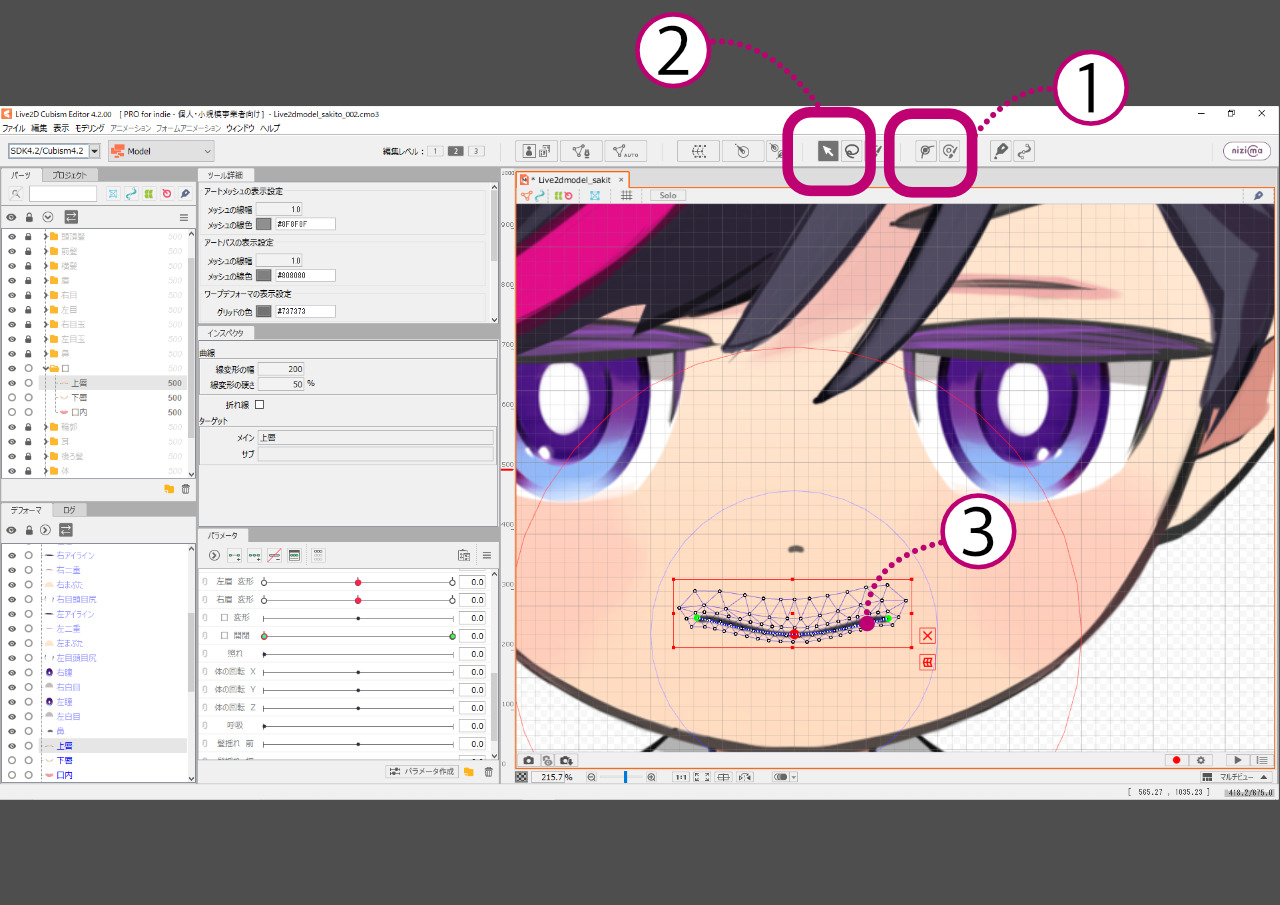Open the マルチビュー dropdown

pyautogui.click(x=1236, y=777)
